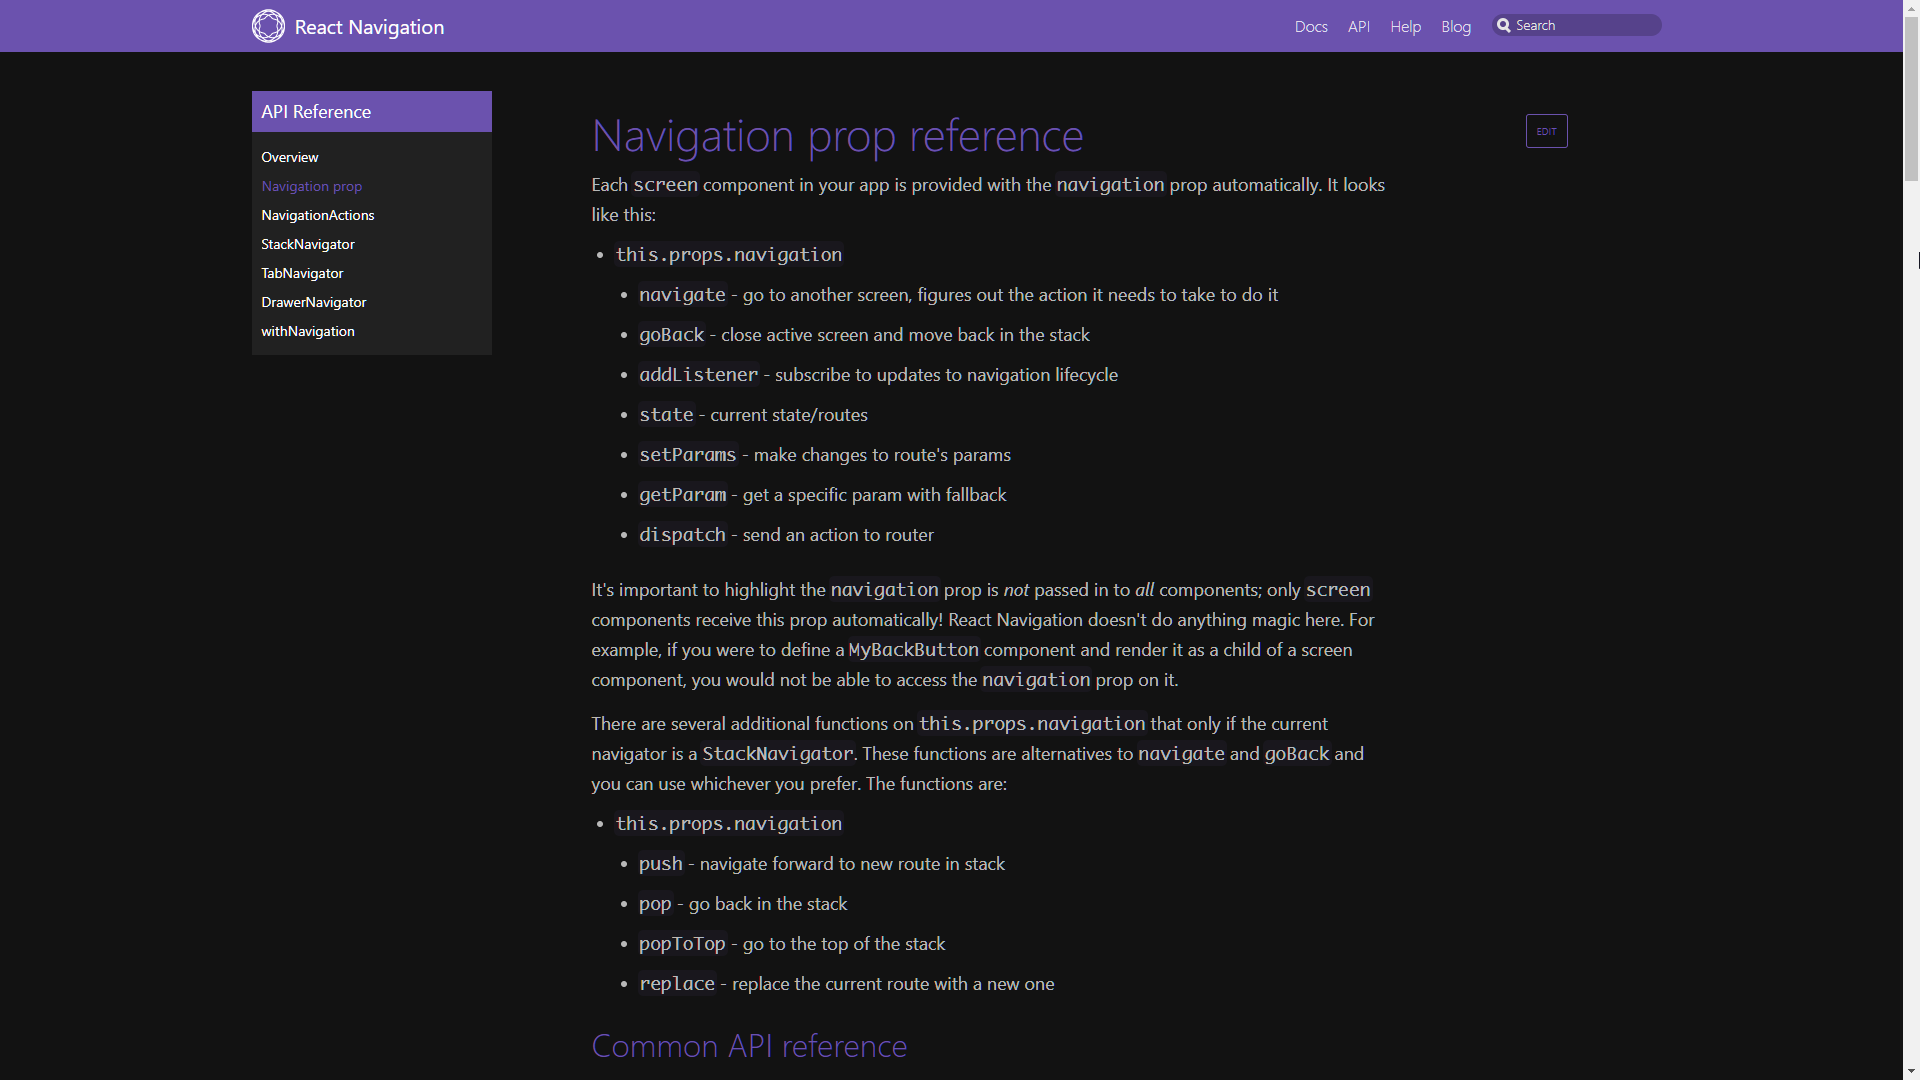
Task: Open the Help menu item
Action: (1405, 27)
